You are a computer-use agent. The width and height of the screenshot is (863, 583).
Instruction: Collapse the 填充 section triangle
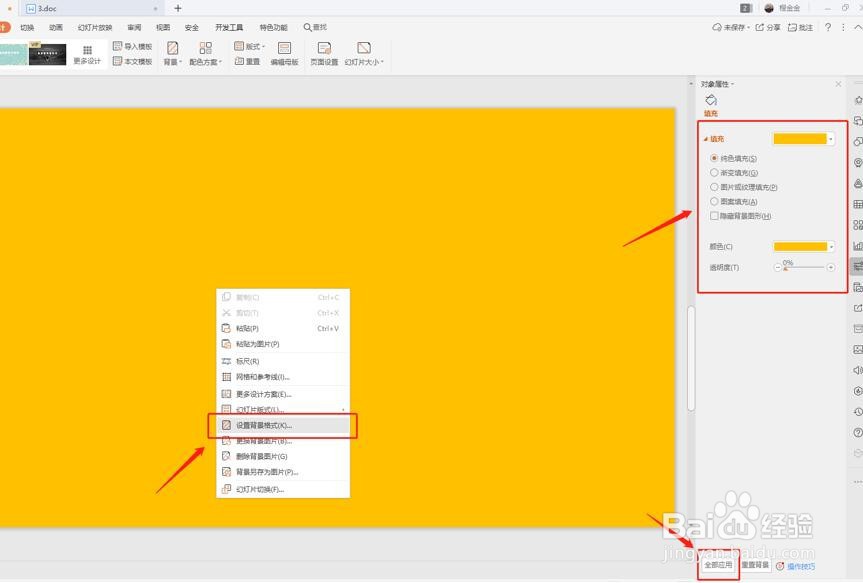(x=706, y=139)
